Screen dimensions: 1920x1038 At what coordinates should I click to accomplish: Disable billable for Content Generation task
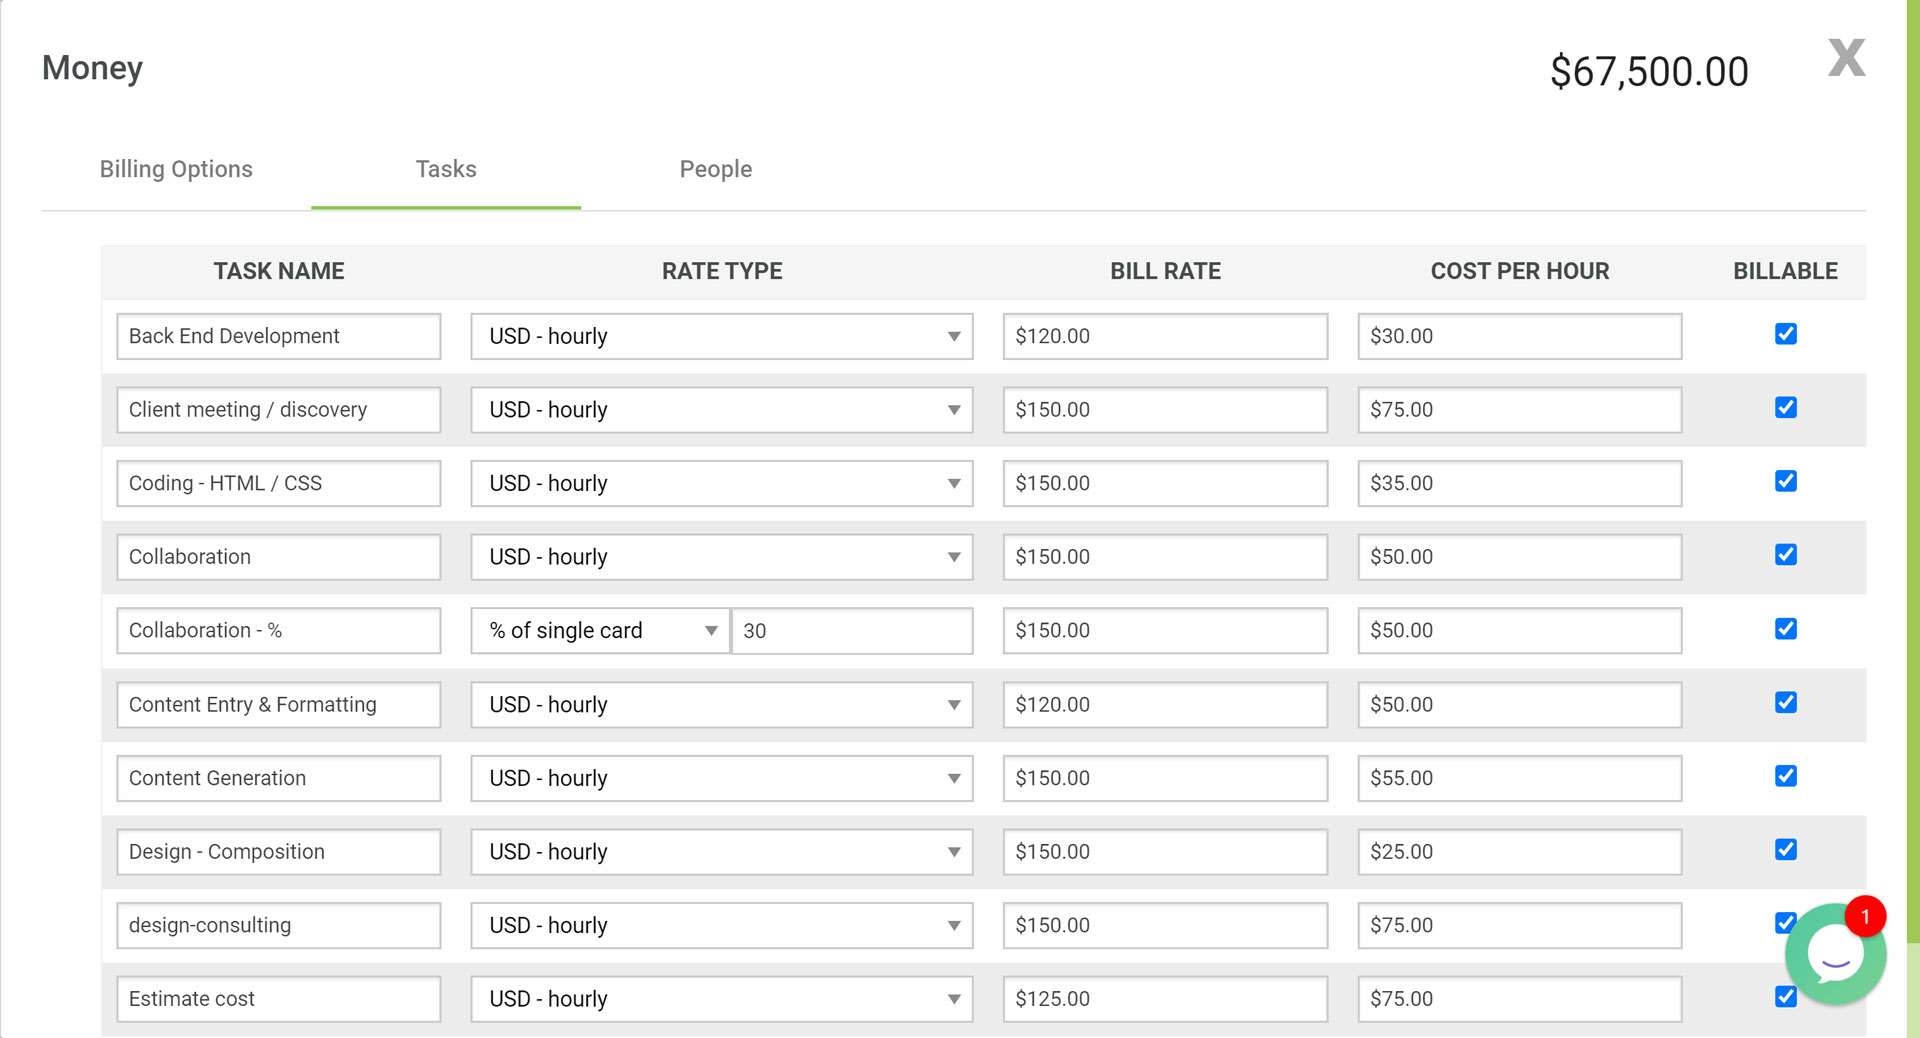pos(1785,776)
